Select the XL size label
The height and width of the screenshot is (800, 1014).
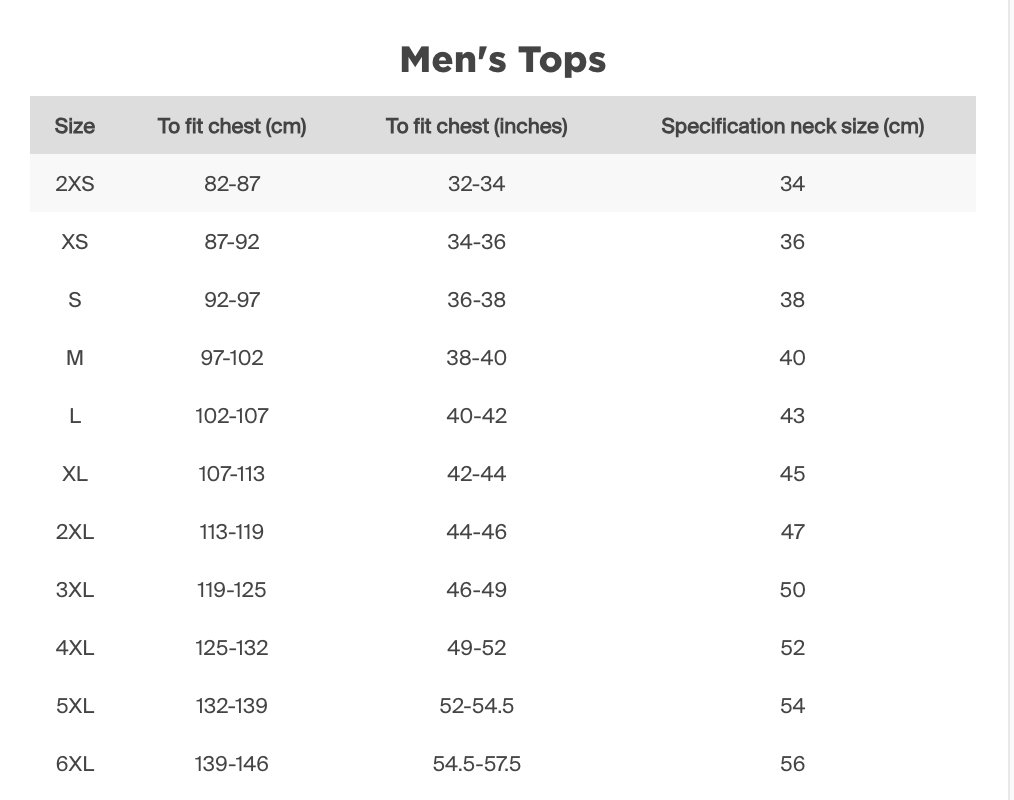(x=74, y=474)
